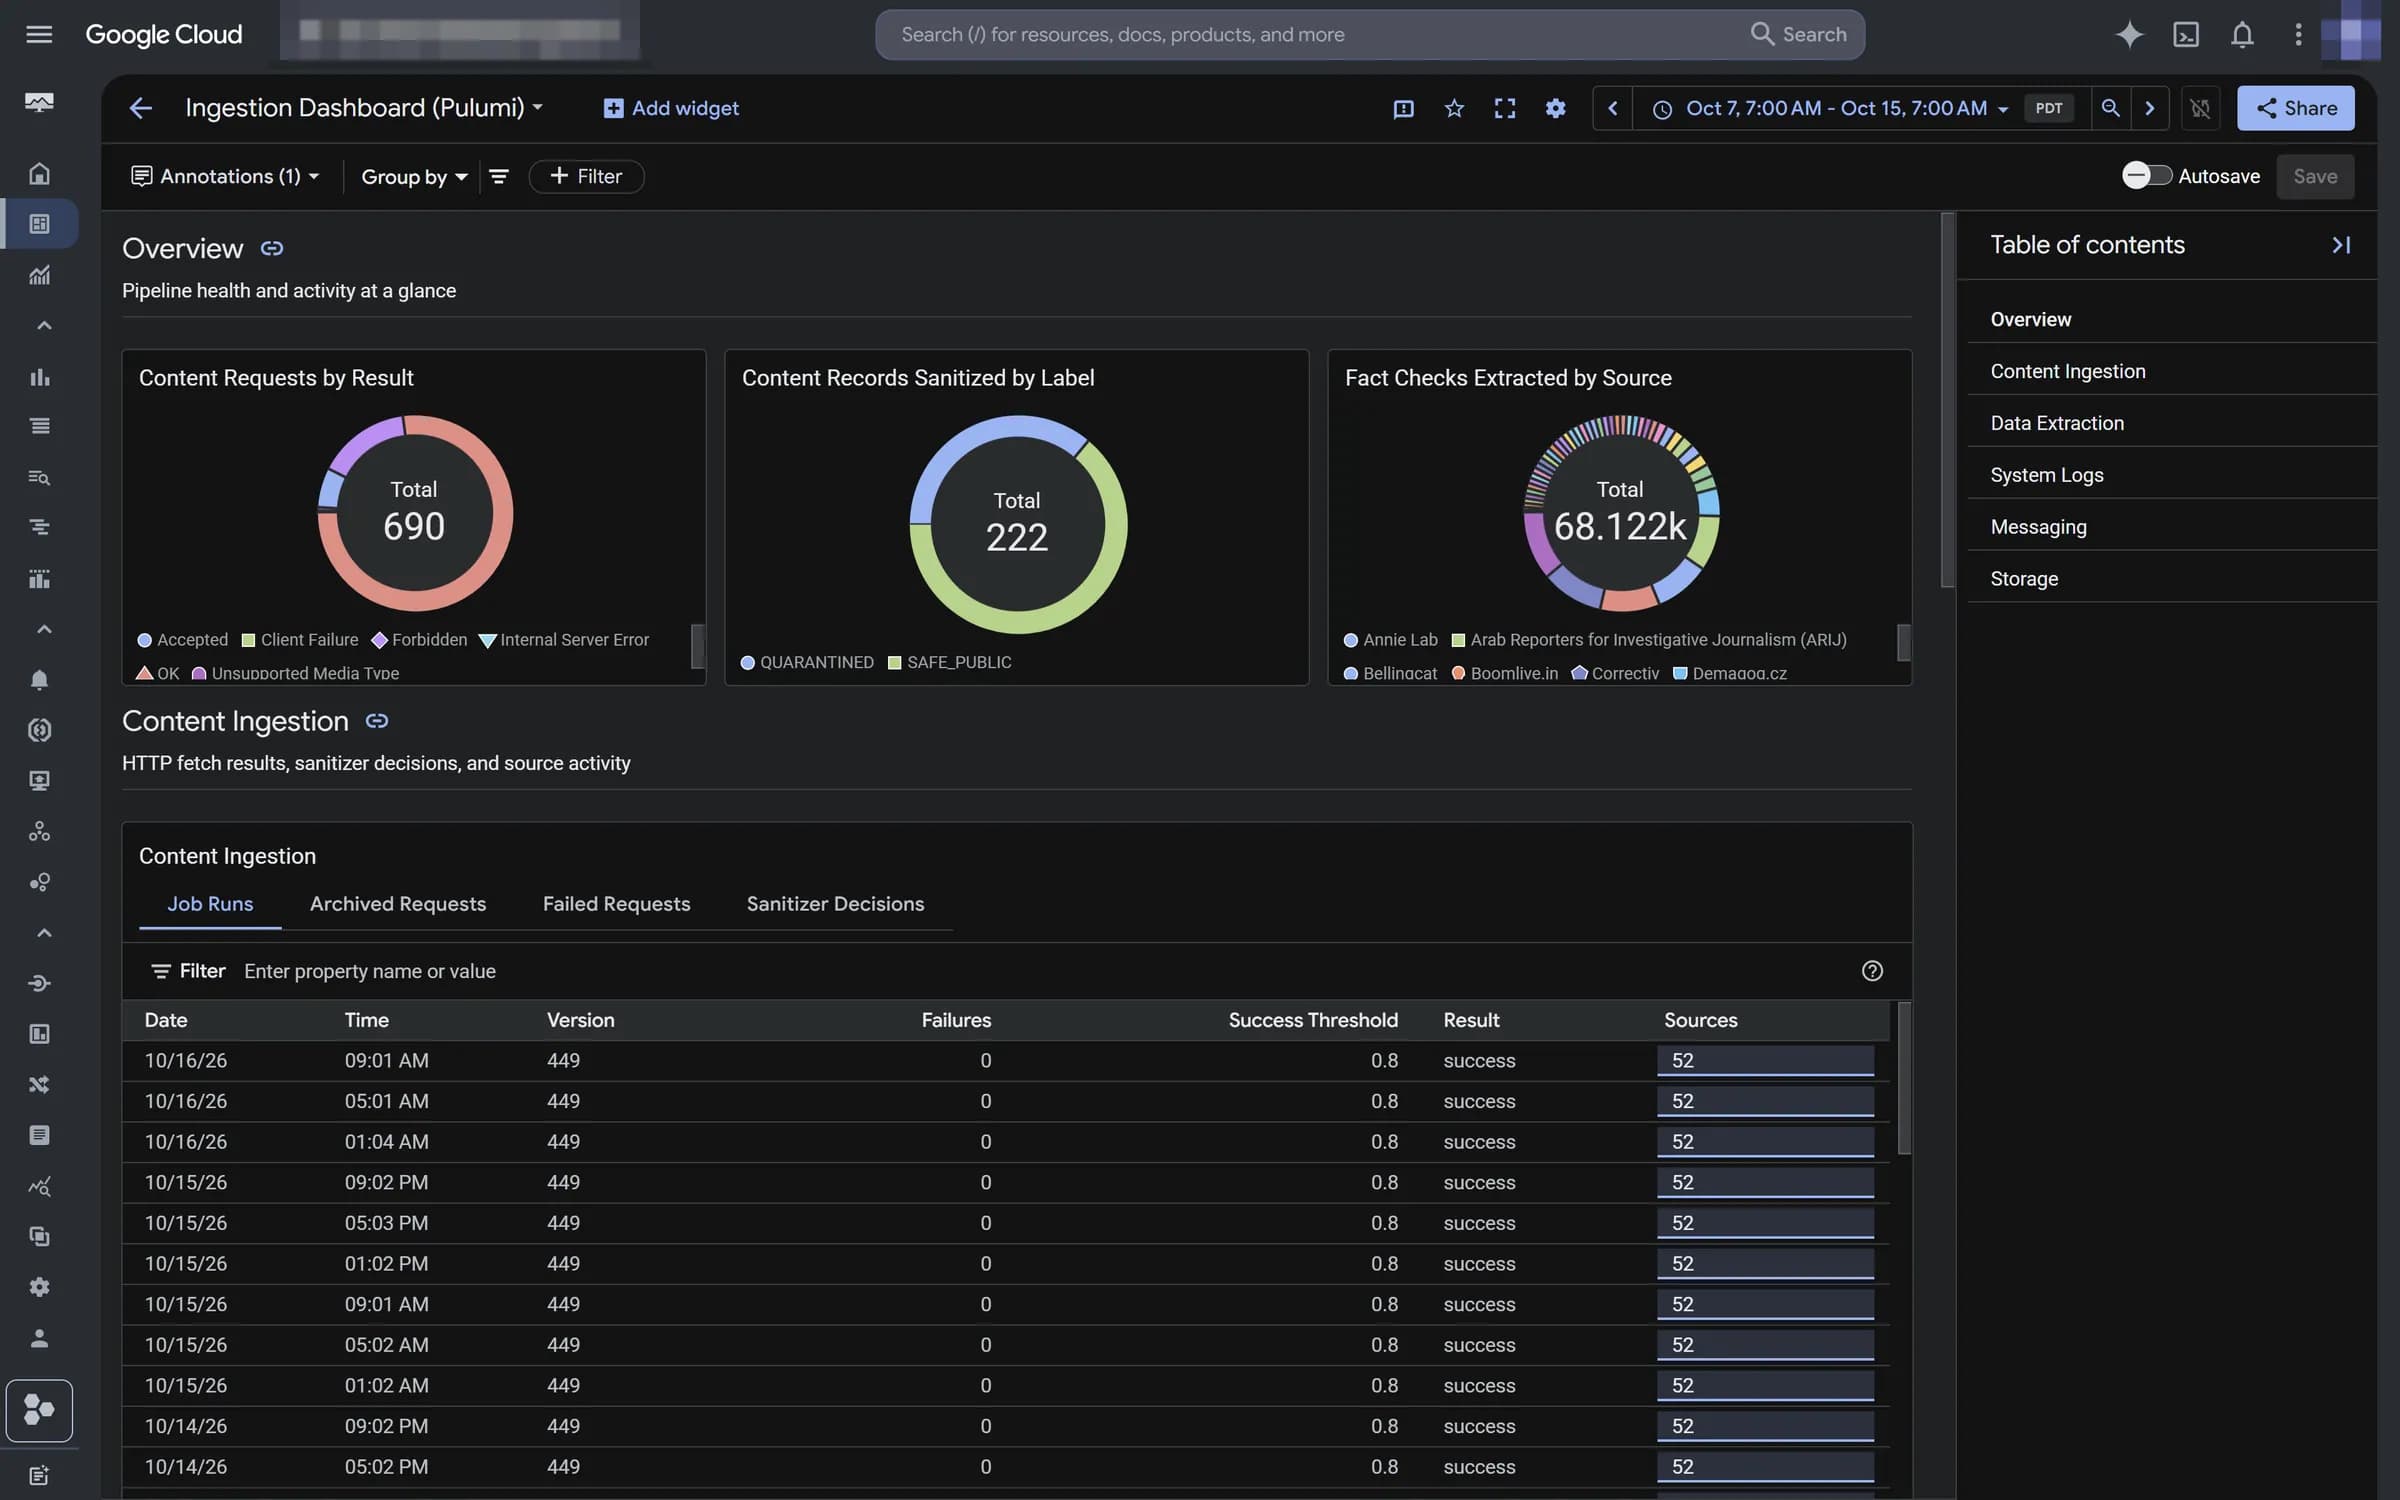
Task: Open the events panel icon beside star
Action: [1403, 108]
